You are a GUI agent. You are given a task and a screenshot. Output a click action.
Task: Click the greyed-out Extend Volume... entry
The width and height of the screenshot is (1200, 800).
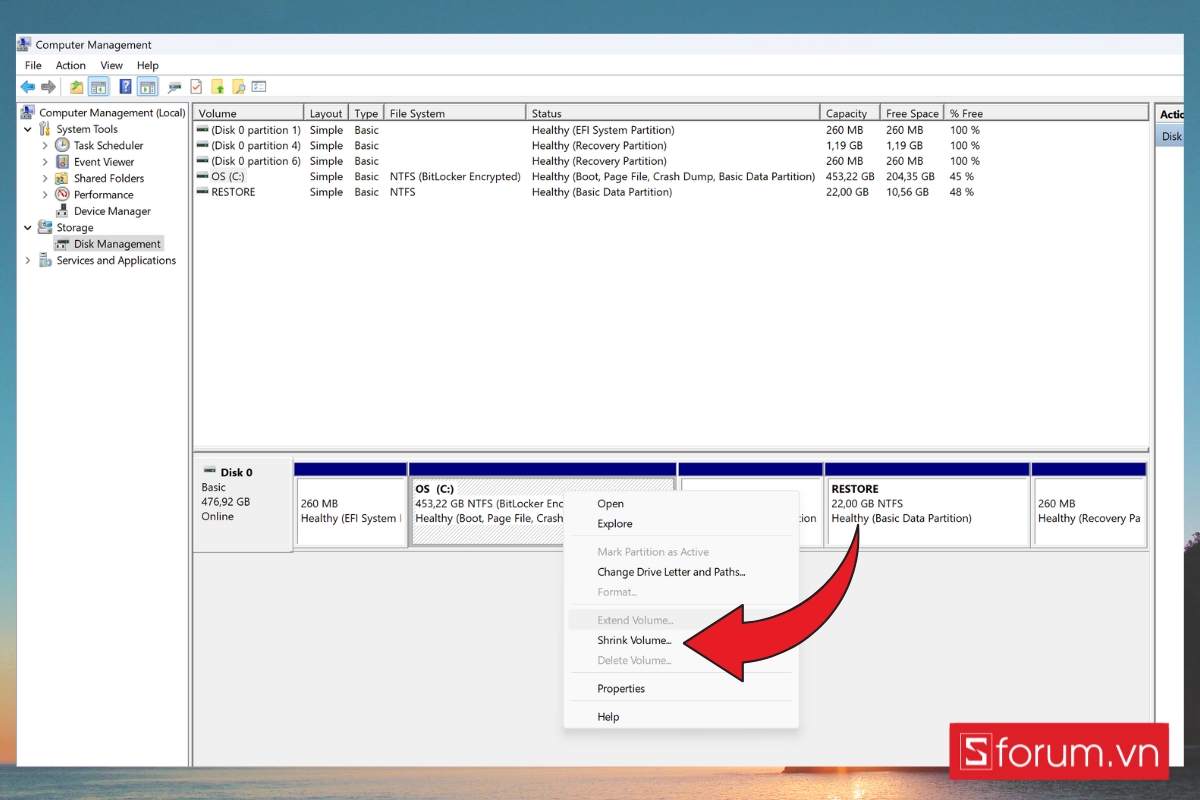[x=682, y=620]
